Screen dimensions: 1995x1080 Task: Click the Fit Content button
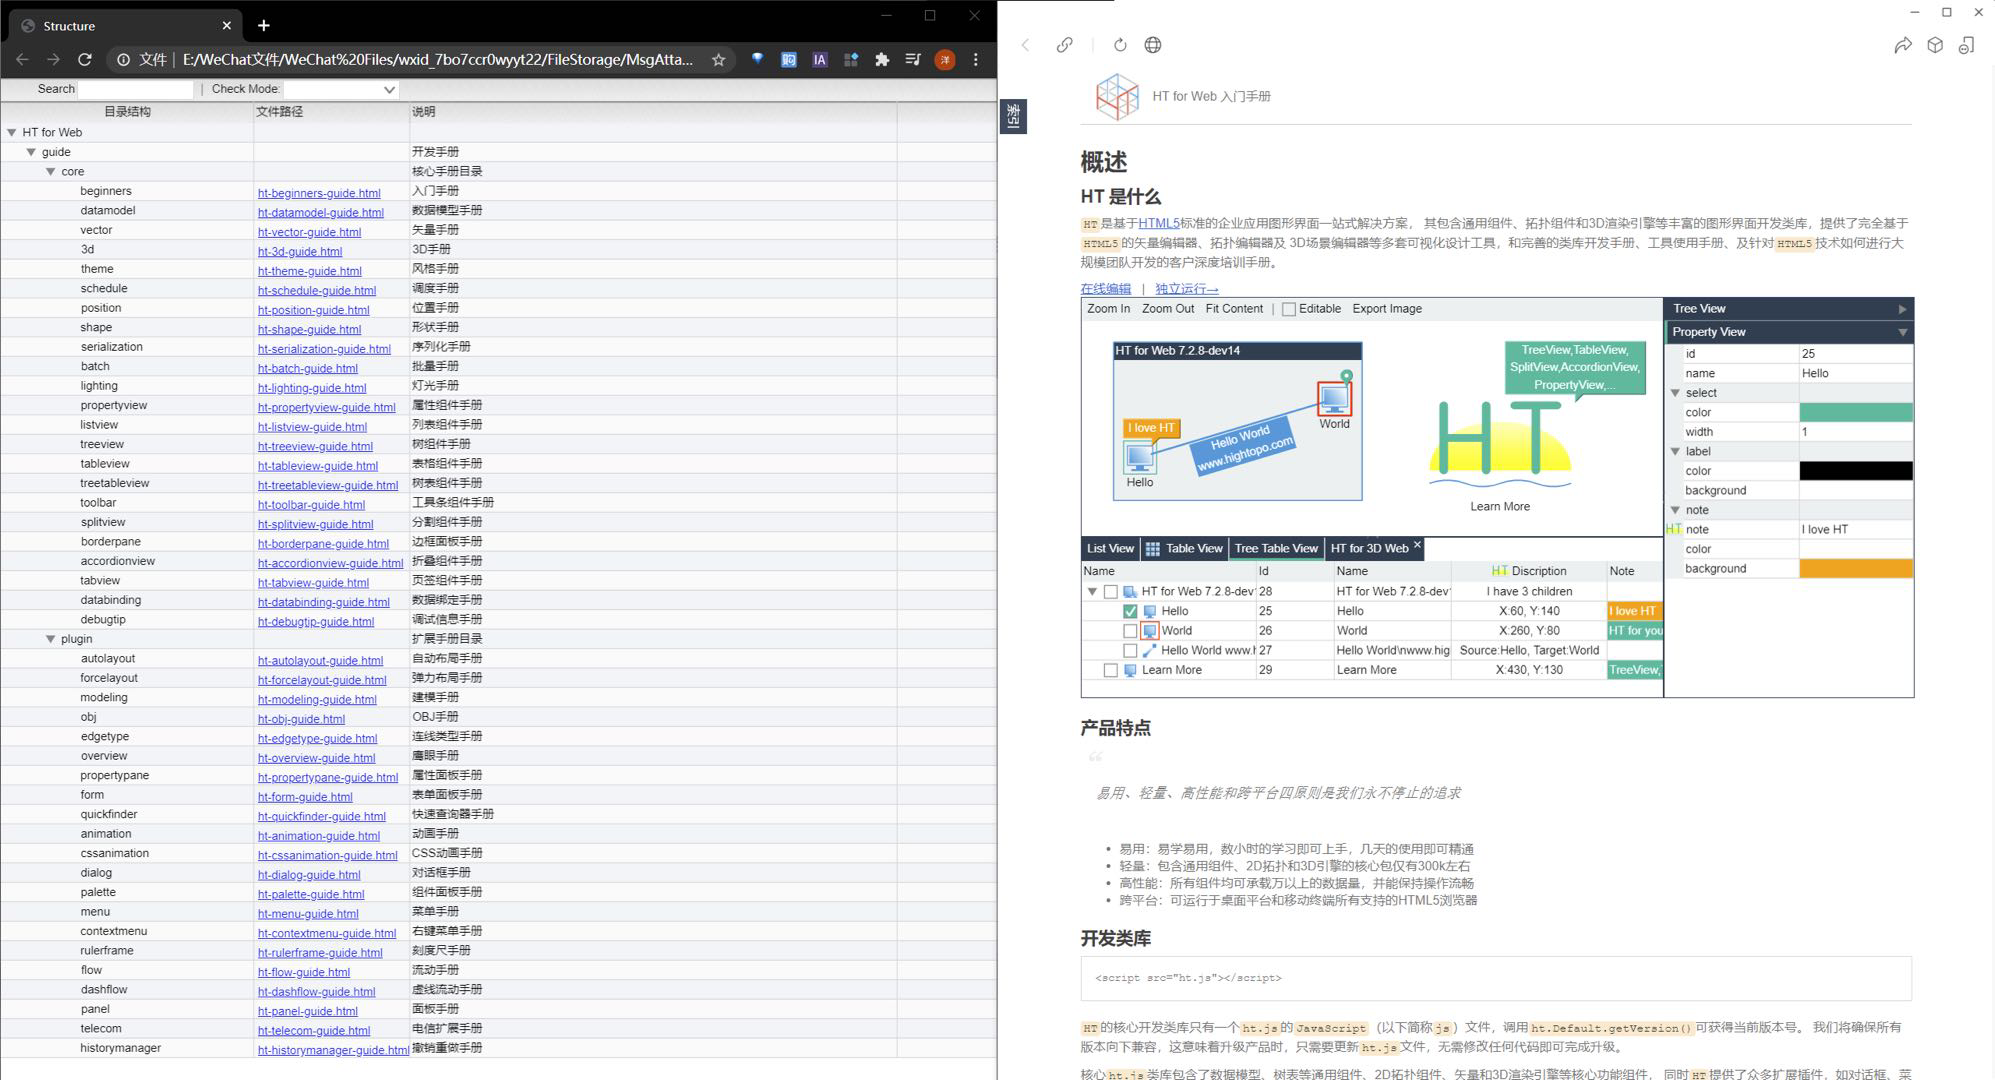click(1234, 309)
